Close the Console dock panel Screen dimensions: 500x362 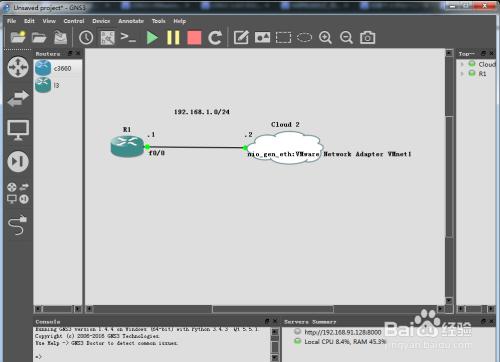point(275,321)
